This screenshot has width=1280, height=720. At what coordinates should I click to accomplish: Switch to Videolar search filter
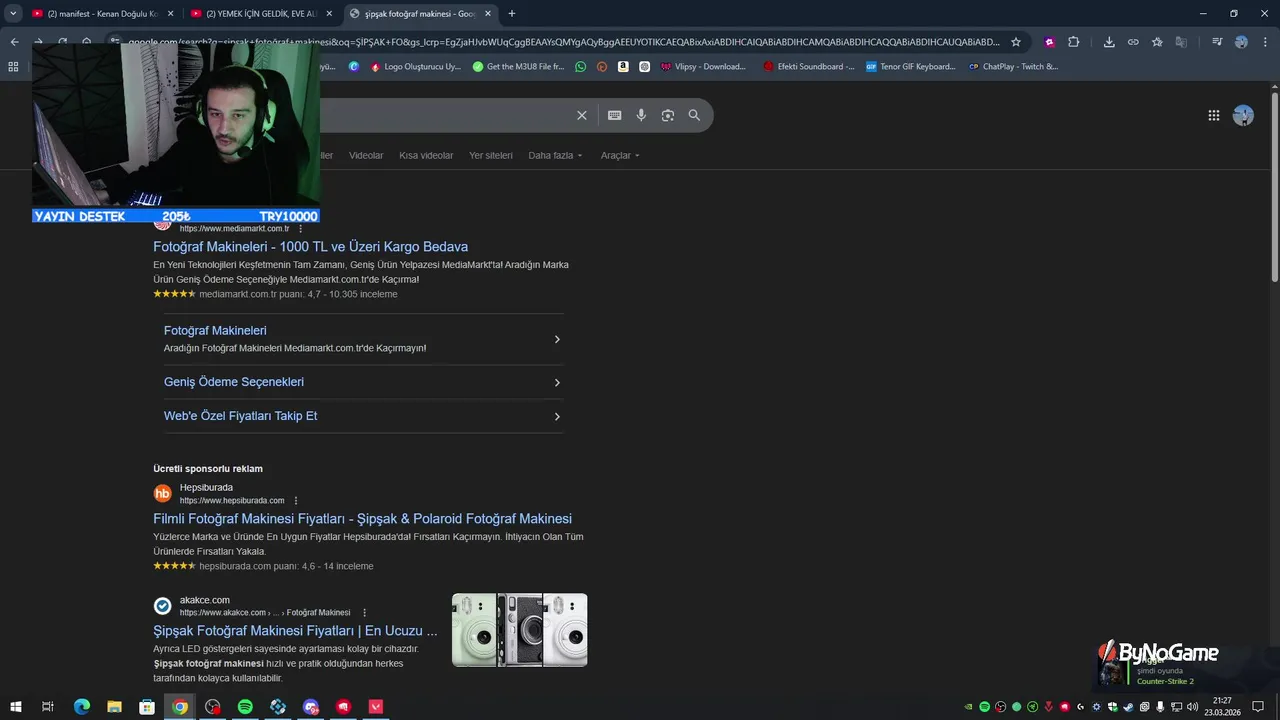tap(366, 156)
